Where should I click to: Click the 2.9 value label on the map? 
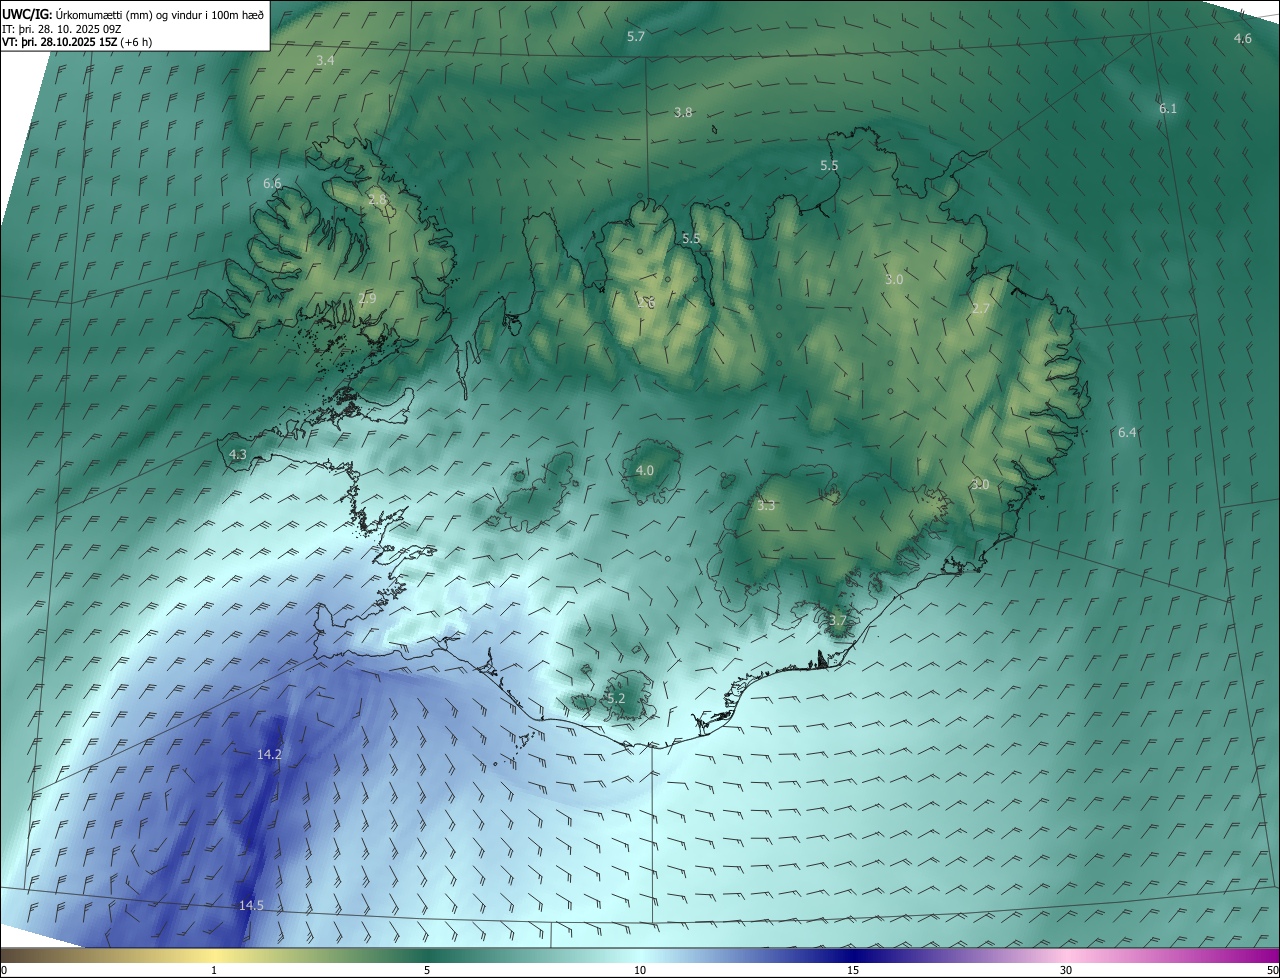[367, 298]
